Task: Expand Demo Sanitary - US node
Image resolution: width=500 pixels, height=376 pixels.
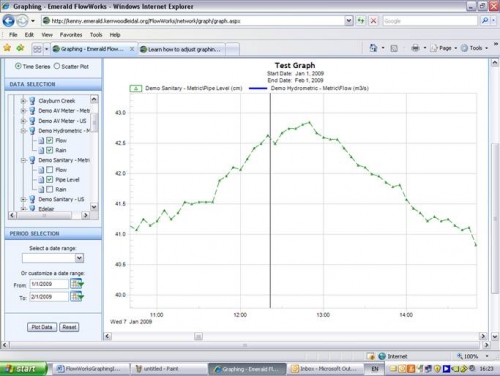Action: (x=23, y=199)
